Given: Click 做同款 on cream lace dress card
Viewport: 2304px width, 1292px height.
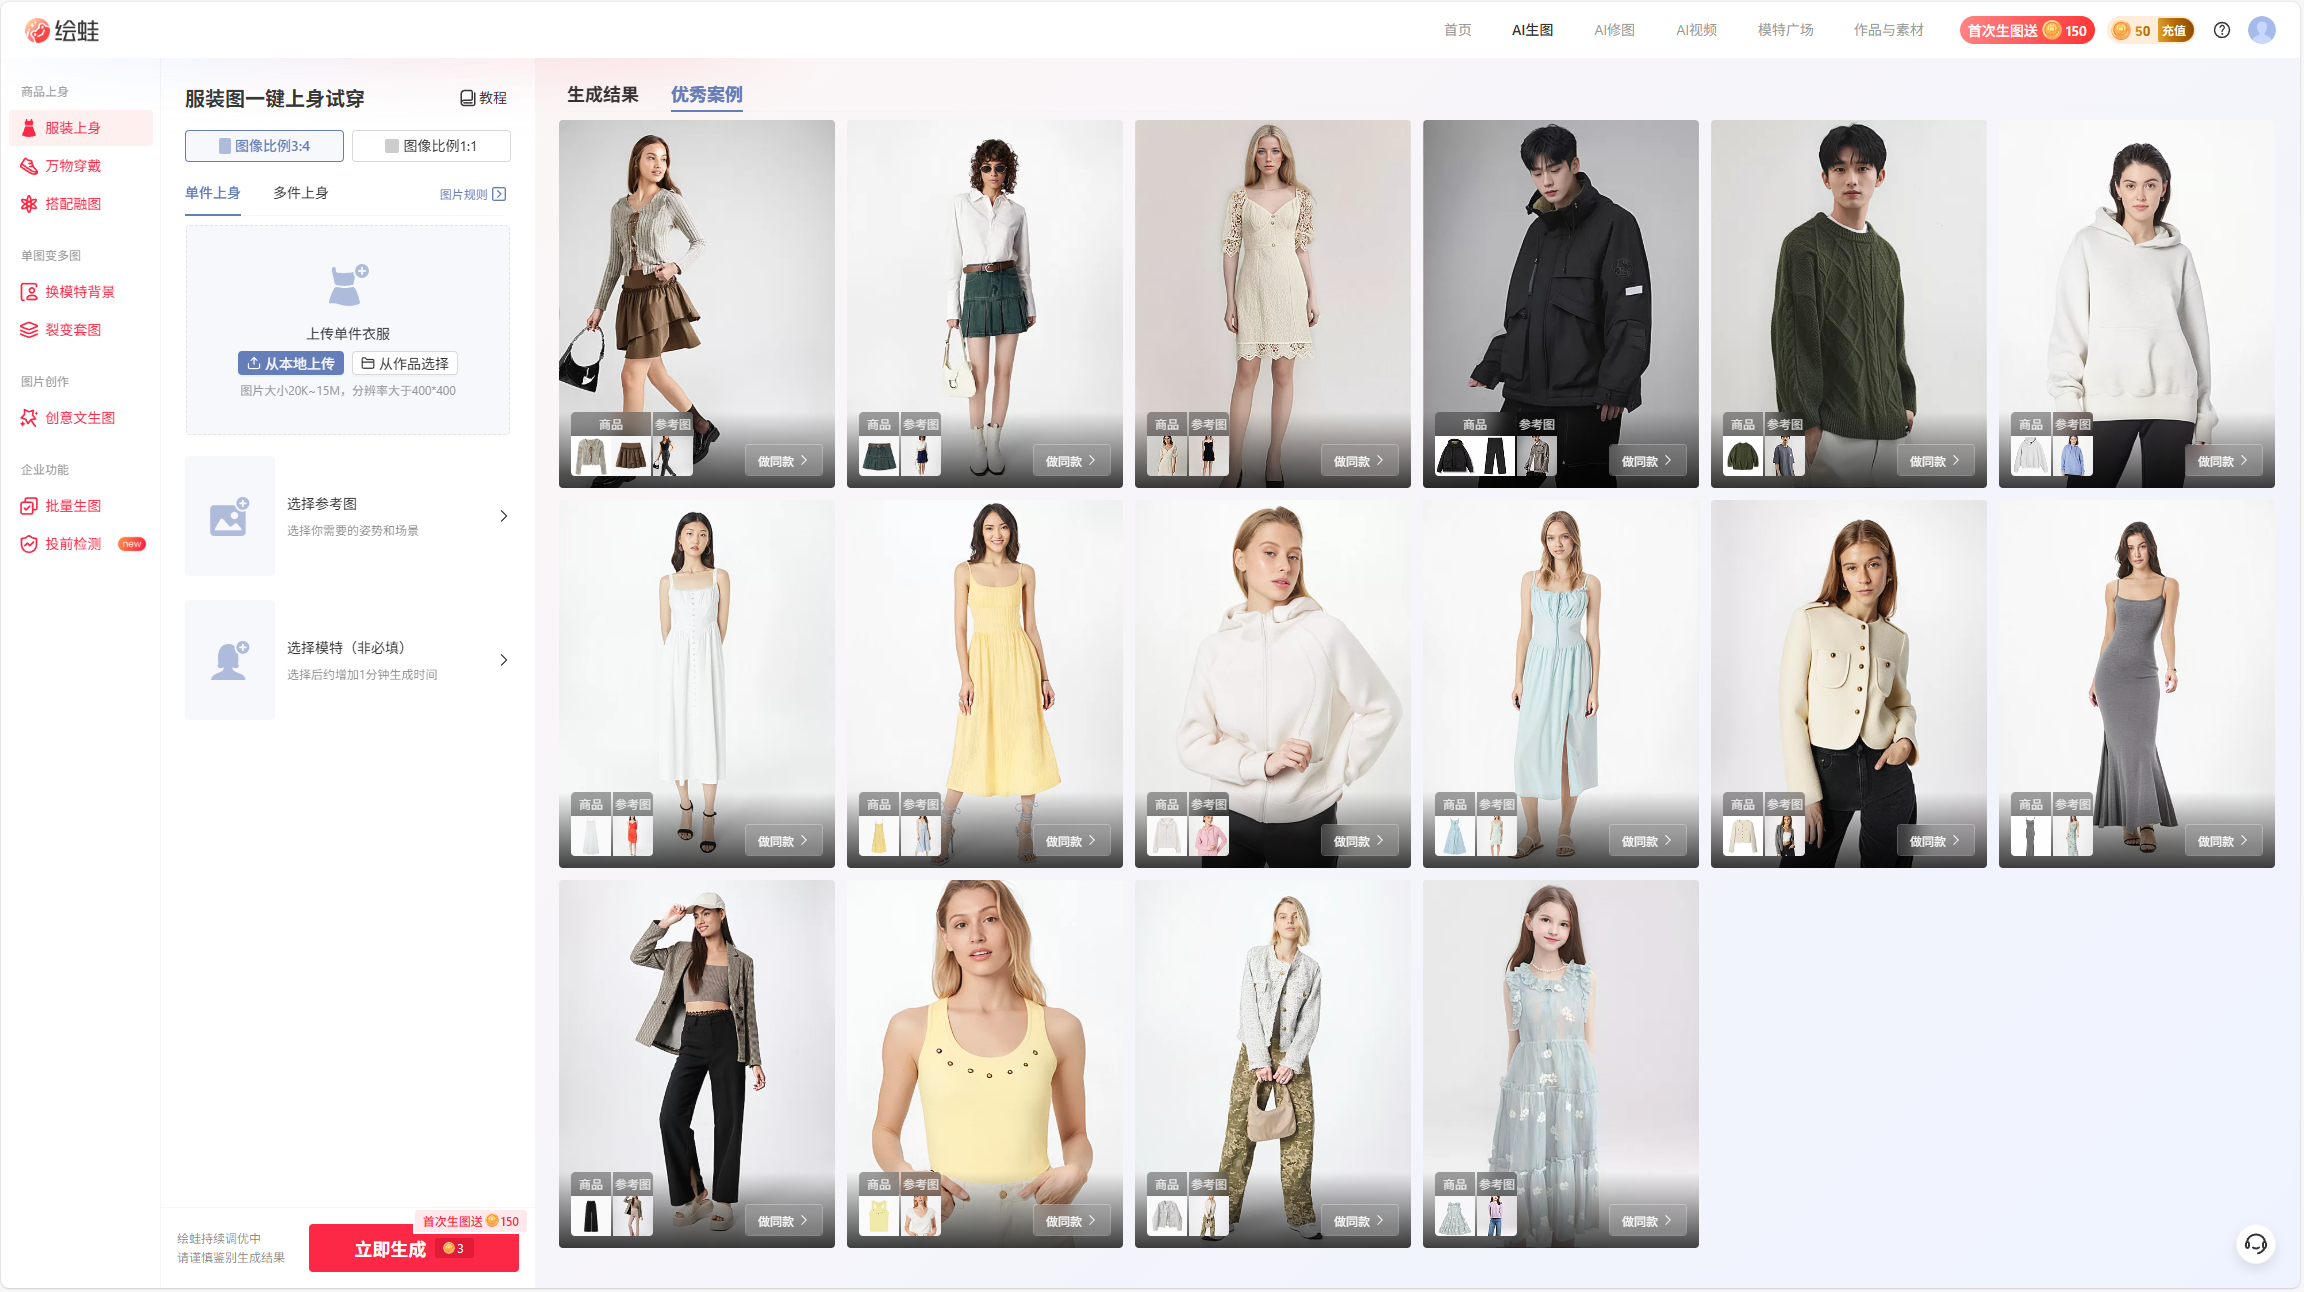Looking at the screenshot, I should point(1360,461).
